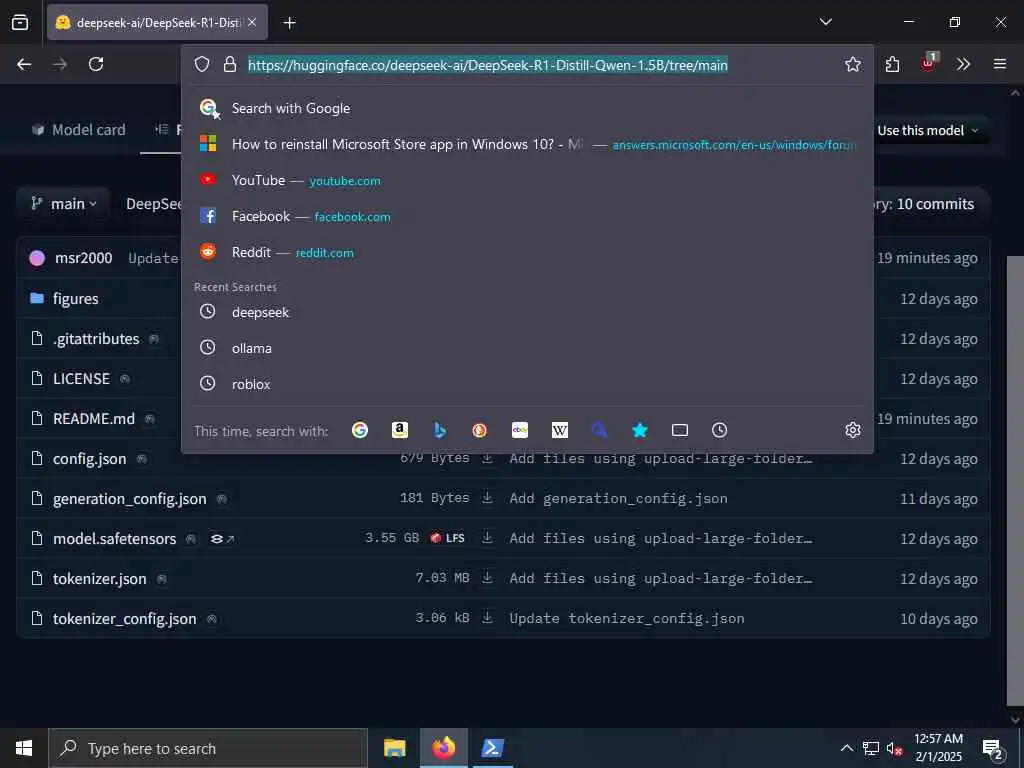1024x768 pixels.
Task: Open the uBlock Origin extension icon
Action: [929, 62]
